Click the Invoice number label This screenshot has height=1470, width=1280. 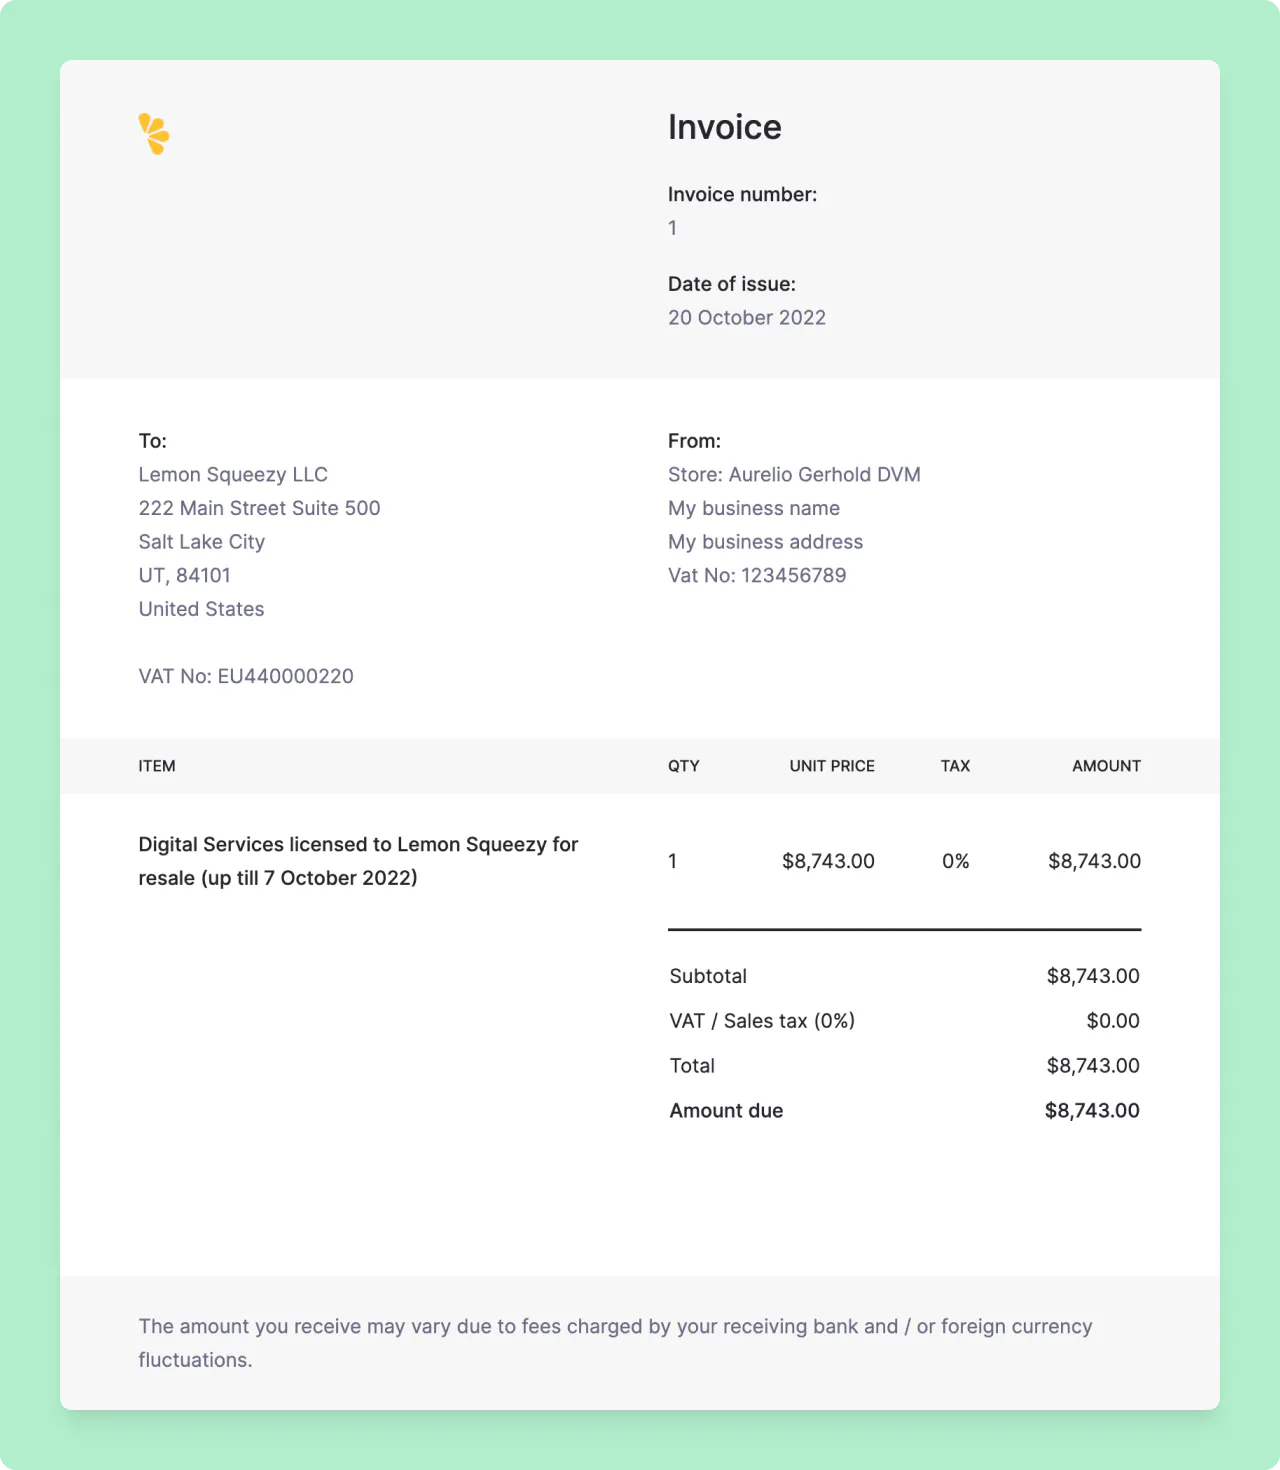(x=742, y=194)
